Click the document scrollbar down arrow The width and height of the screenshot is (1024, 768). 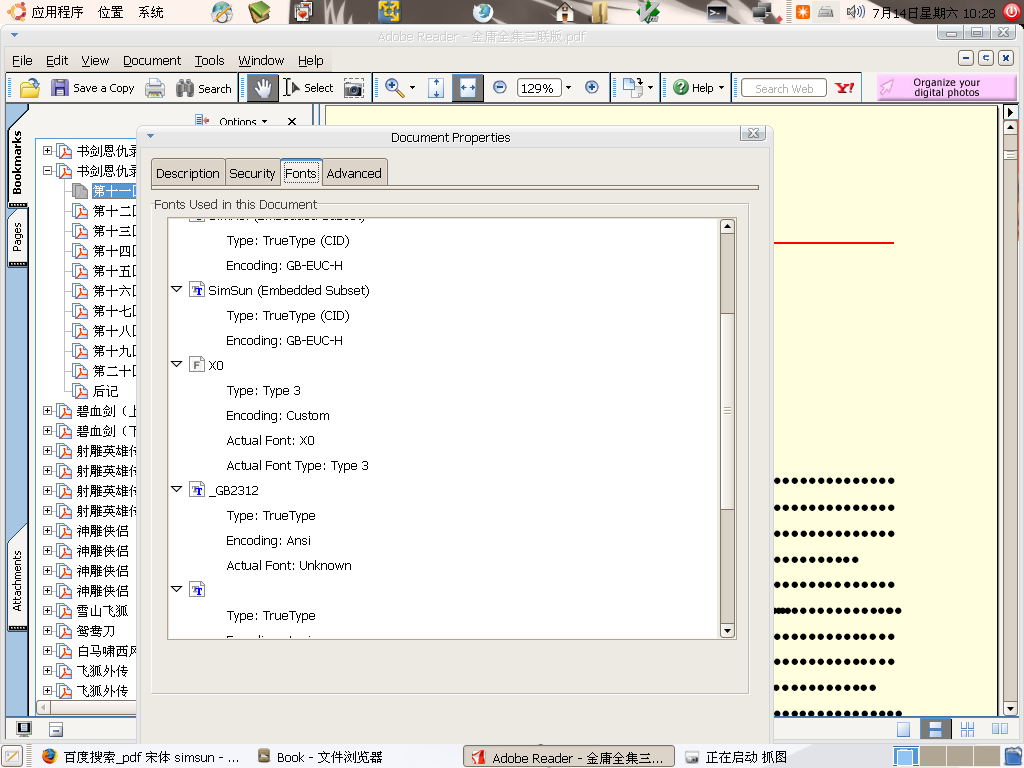(1010, 709)
